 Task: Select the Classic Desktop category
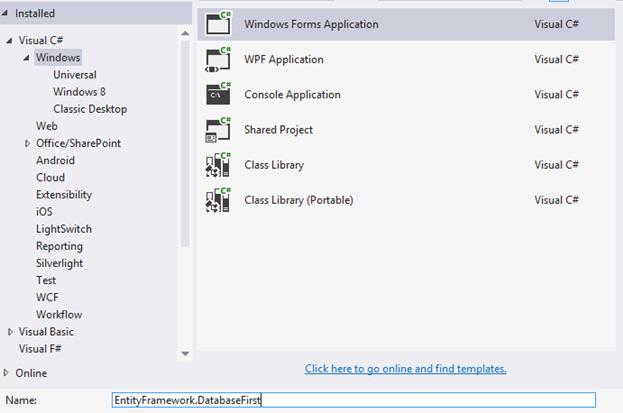(90, 109)
